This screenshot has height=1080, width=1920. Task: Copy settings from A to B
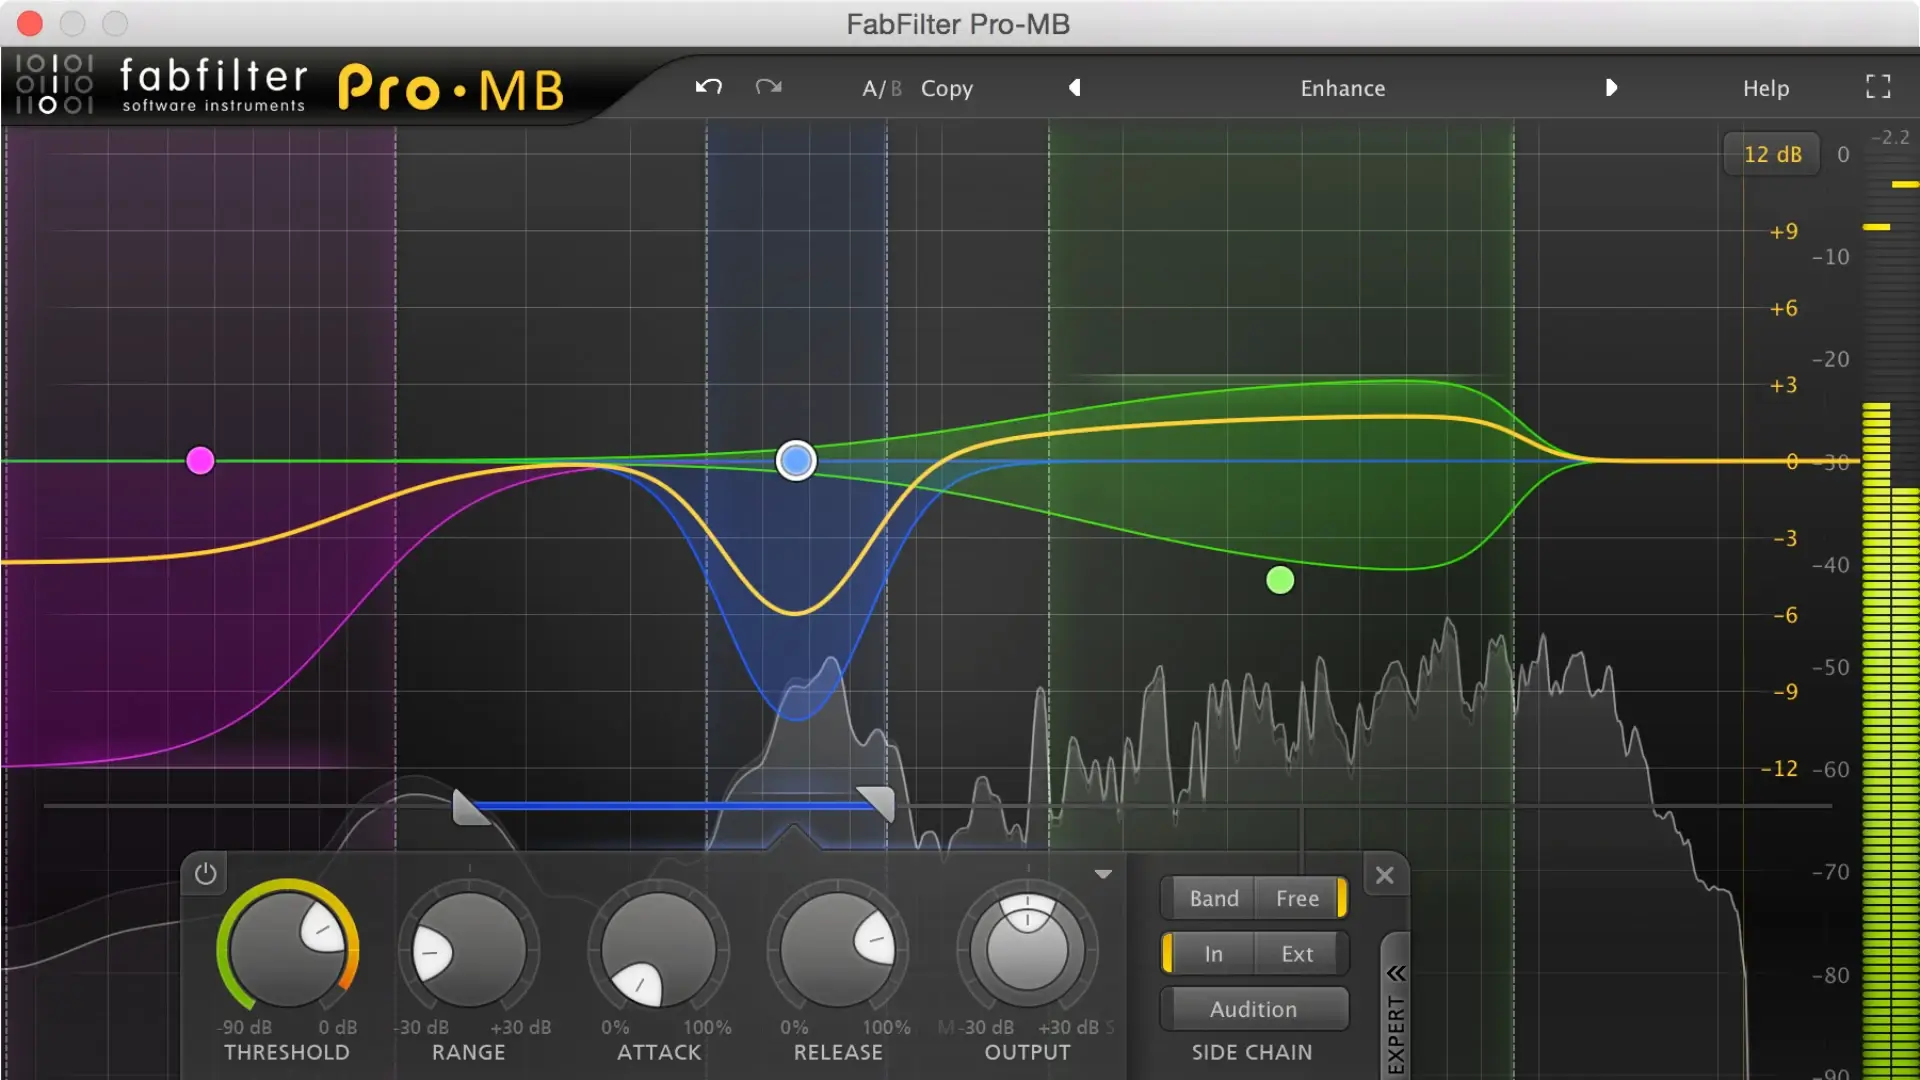pos(946,88)
